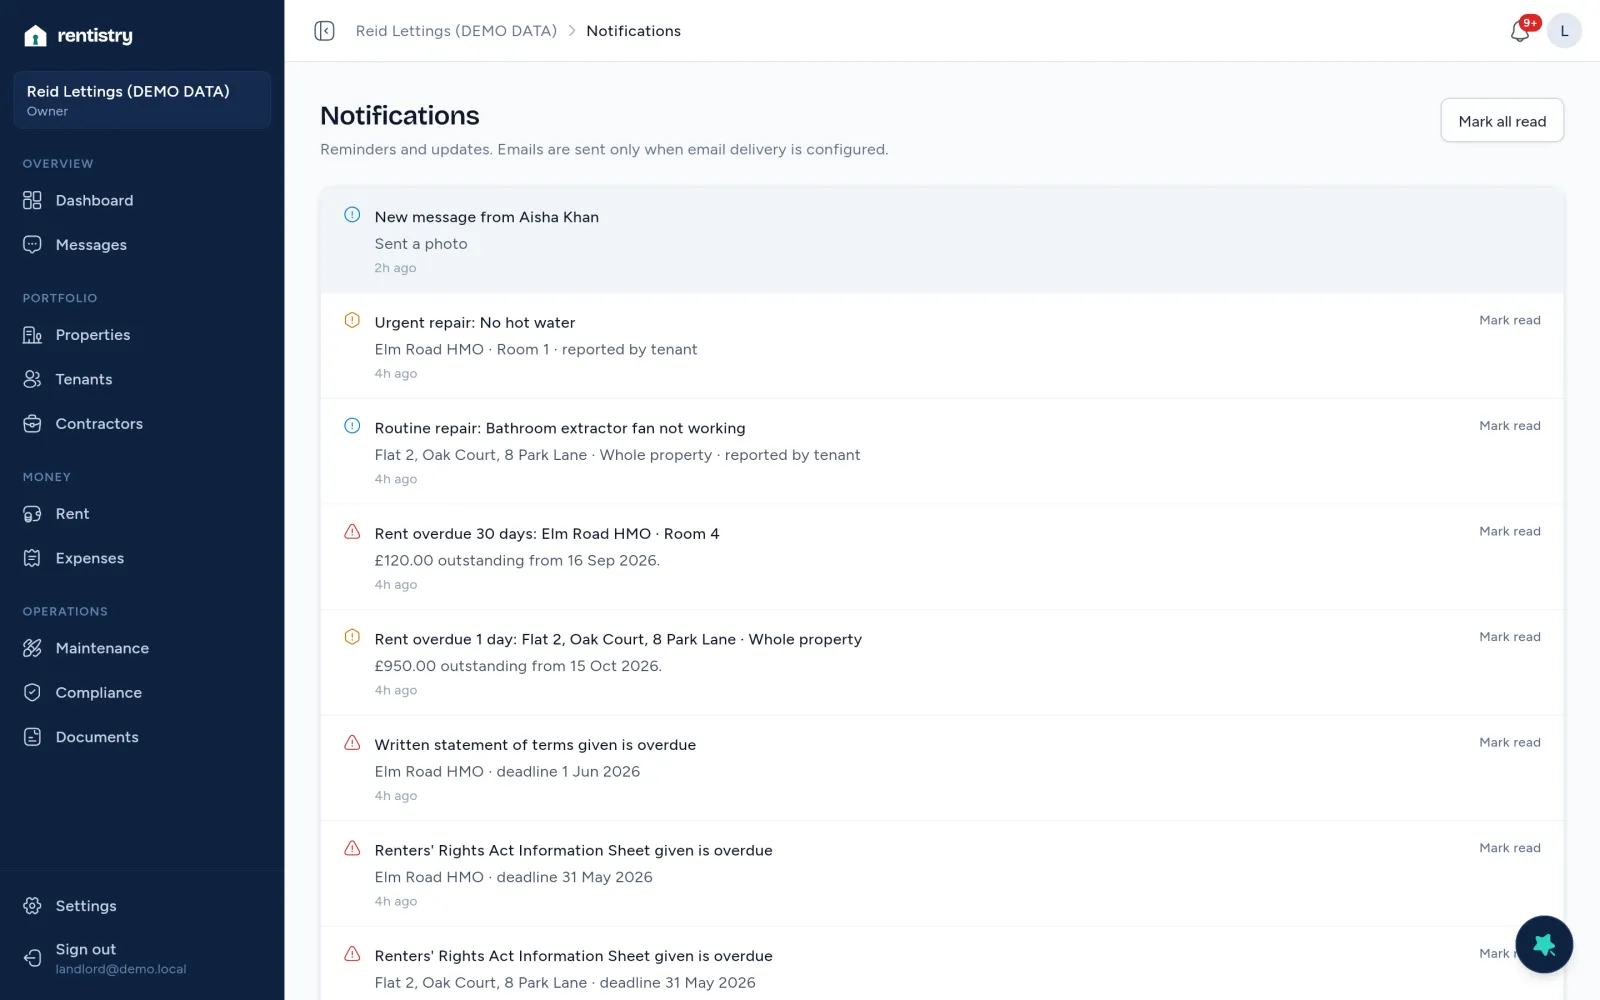The height and width of the screenshot is (1000, 1600).
Task: Open the Urgent repair: No hot water notification title
Action: [475, 323]
